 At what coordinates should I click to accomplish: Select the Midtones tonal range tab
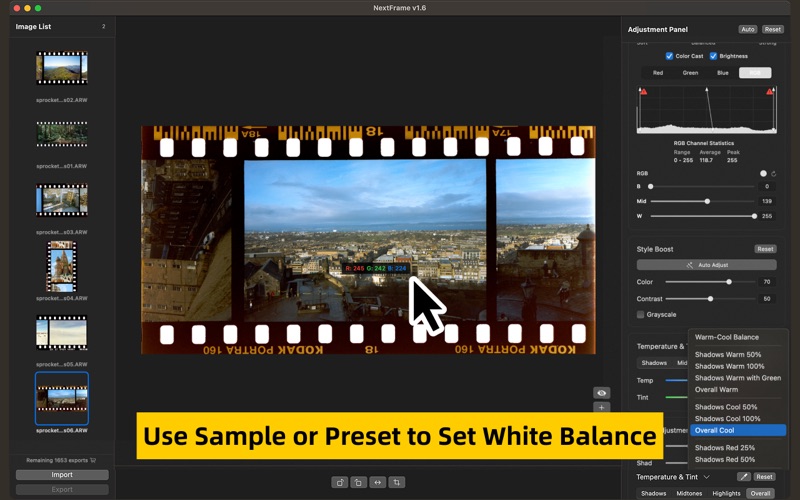click(689, 493)
